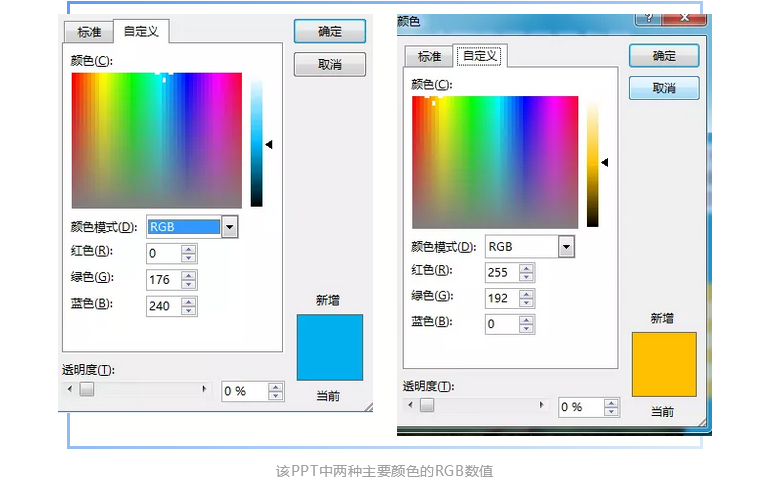This screenshot has width=775, height=495.
Task: Click the orange 新增 color preview swatch
Action: [664, 364]
